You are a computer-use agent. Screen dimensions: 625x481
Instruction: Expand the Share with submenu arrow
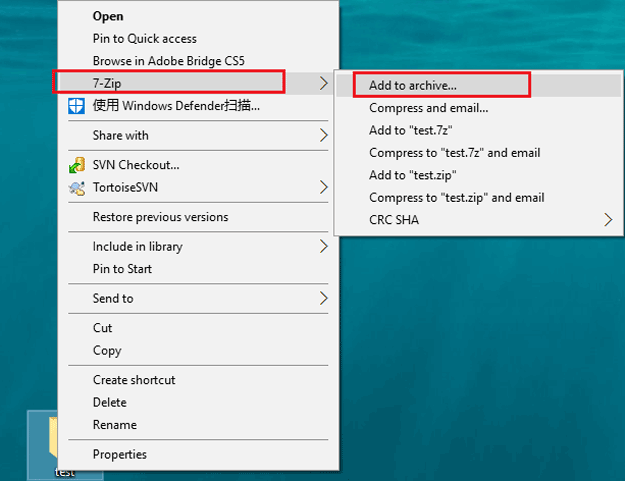click(324, 135)
